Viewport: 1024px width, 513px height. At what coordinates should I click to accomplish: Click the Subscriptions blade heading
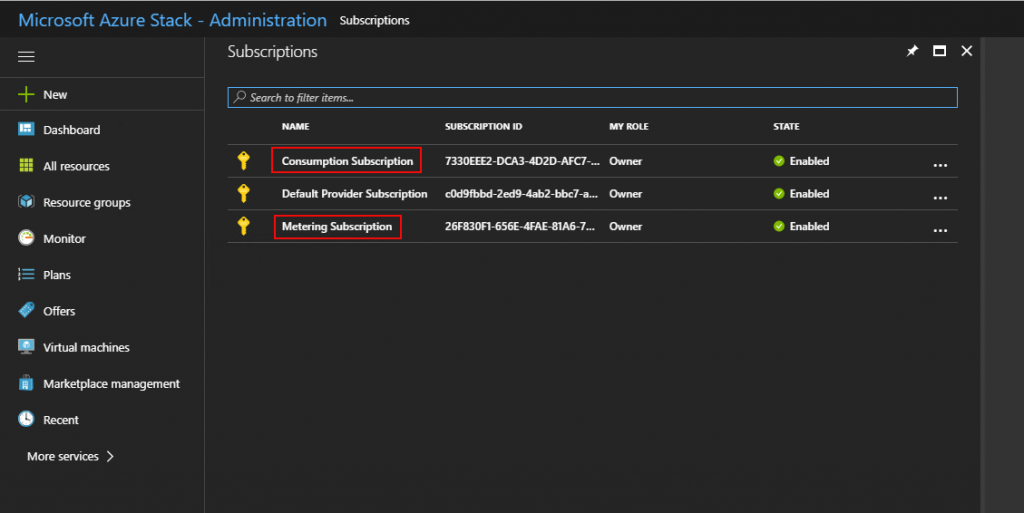(x=272, y=52)
